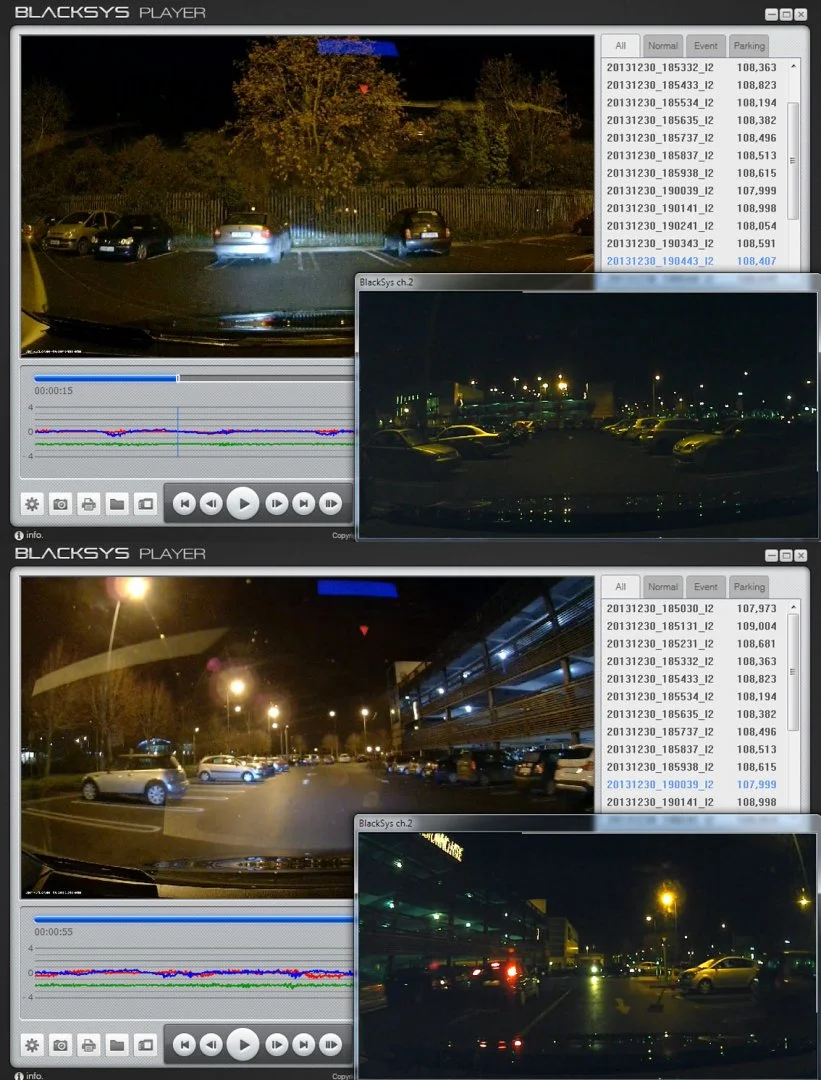
Task: Switch to Normal tab in upper player
Action: click(663, 45)
